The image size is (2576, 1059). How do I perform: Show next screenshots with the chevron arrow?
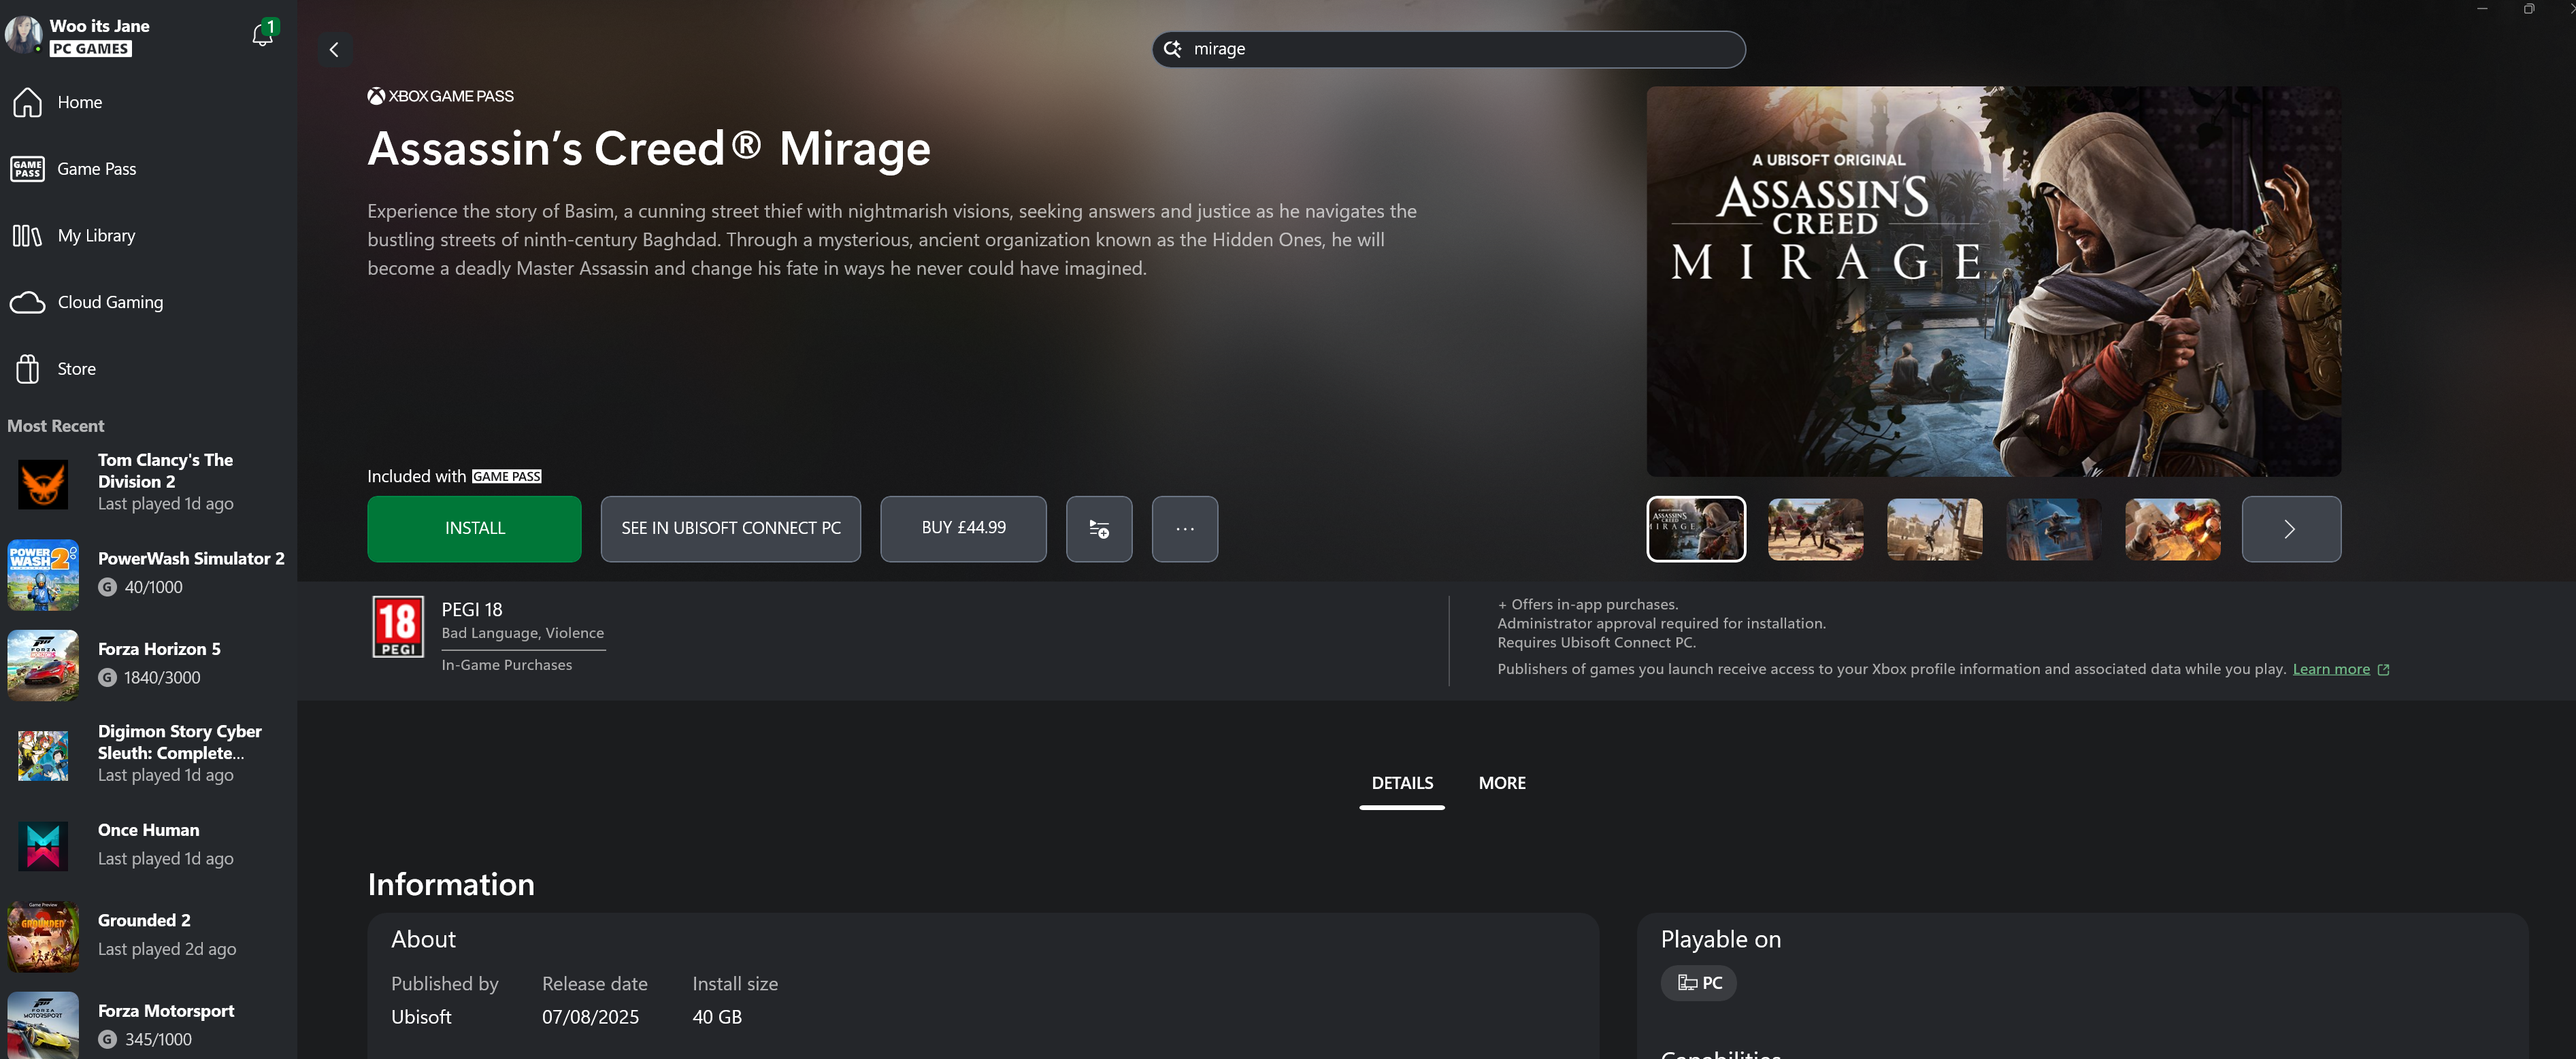2290,528
